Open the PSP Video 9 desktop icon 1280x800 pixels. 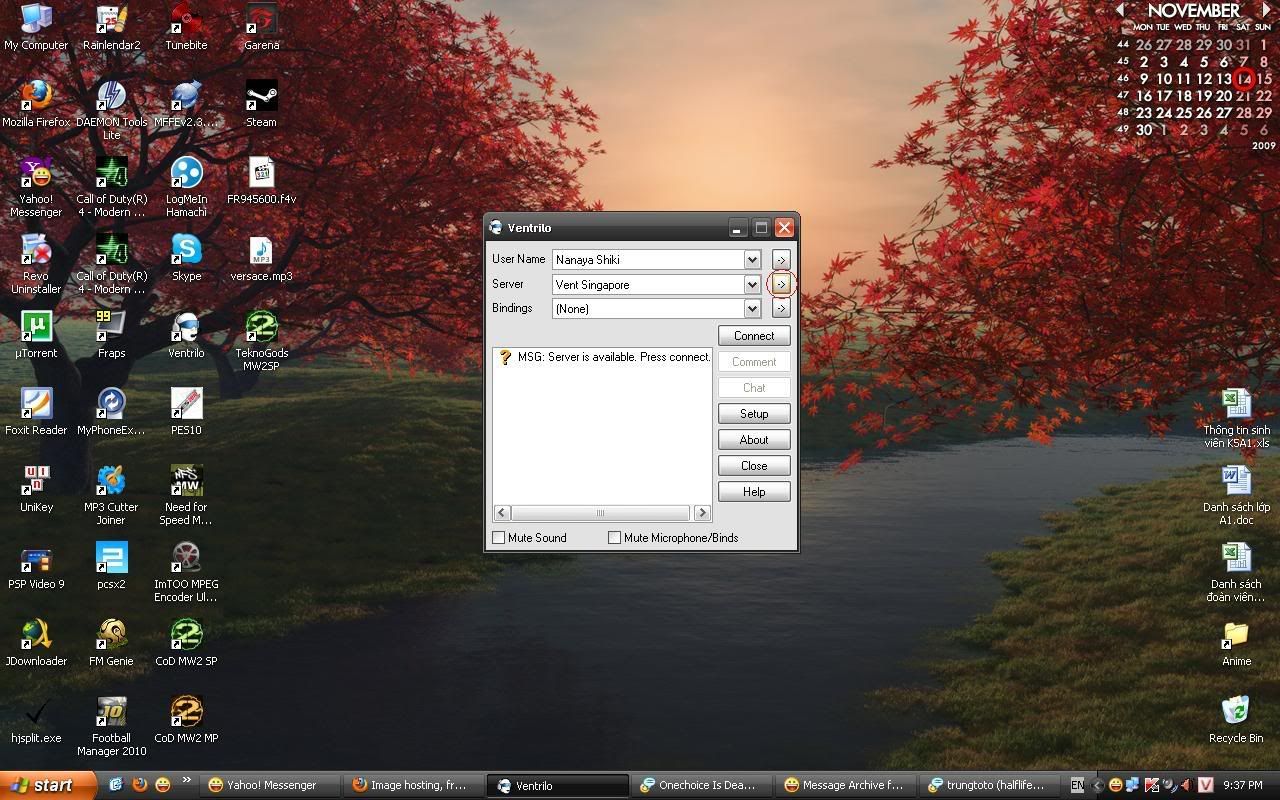click(x=36, y=566)
